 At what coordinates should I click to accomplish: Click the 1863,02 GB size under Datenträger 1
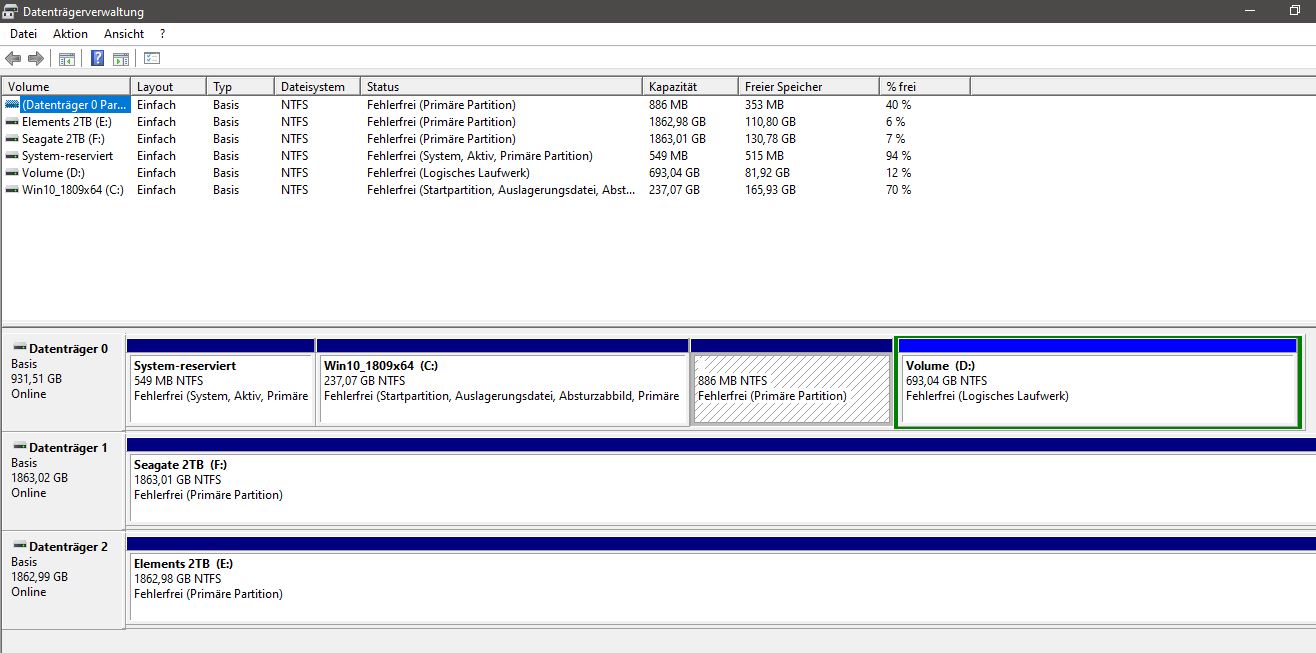(x=39, y=478)
